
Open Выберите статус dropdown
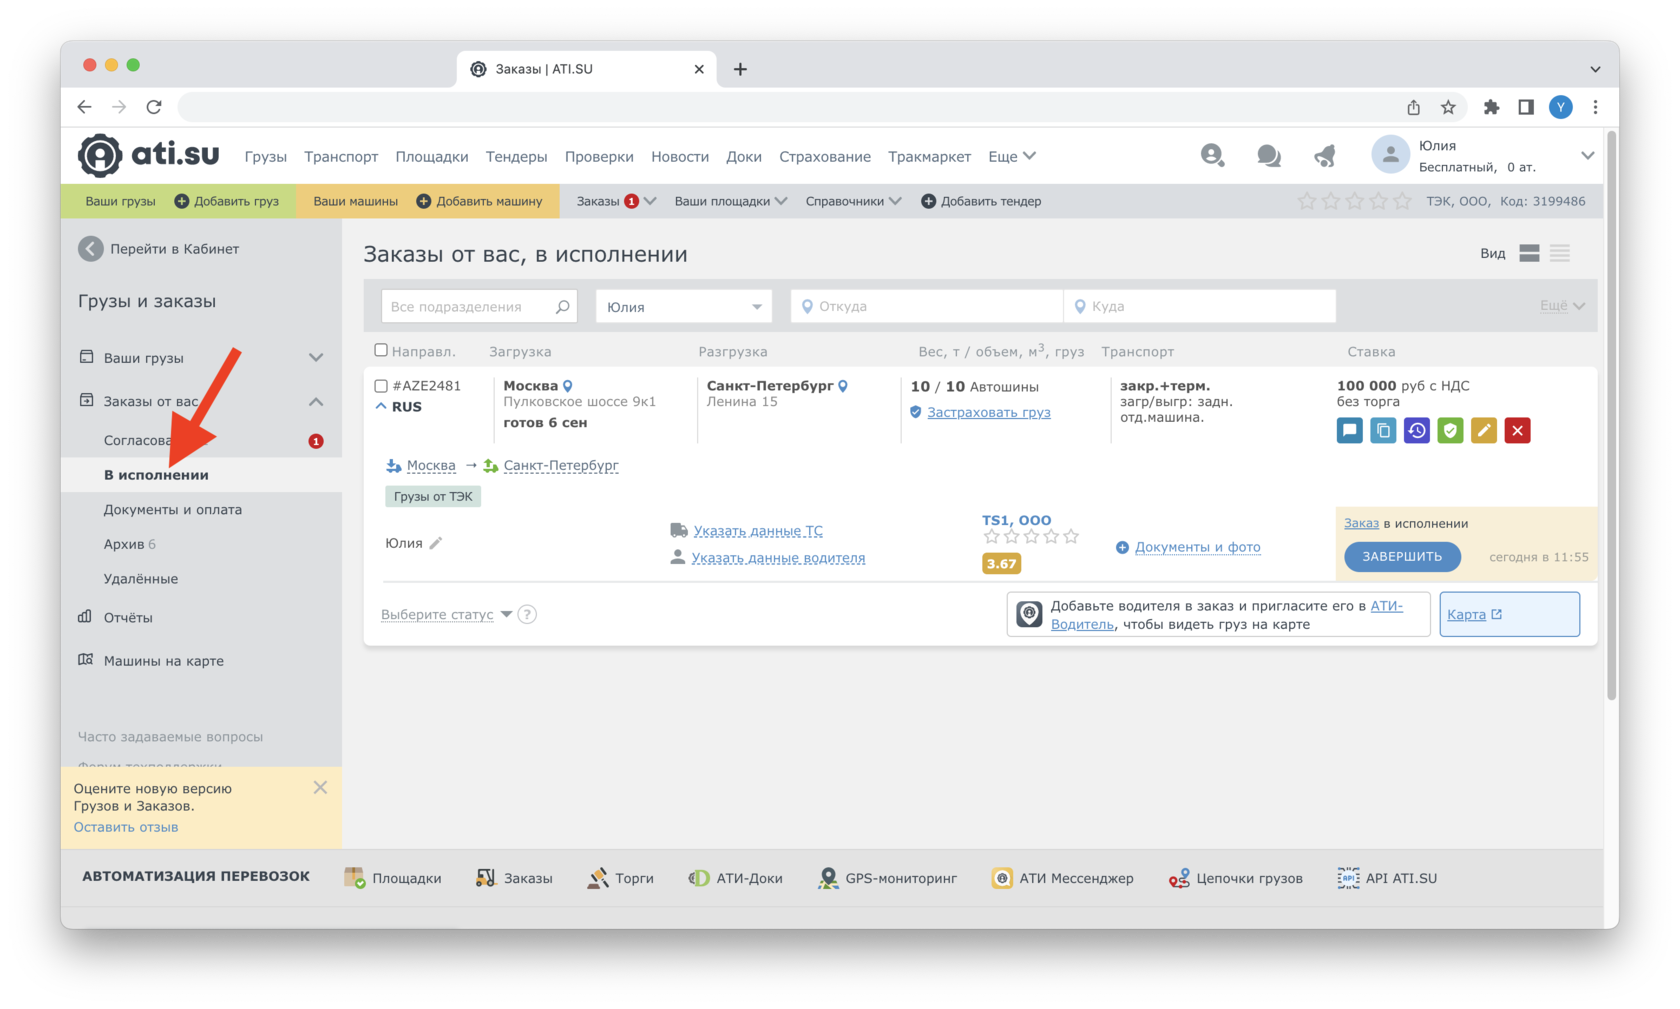(x=446, y=614)
